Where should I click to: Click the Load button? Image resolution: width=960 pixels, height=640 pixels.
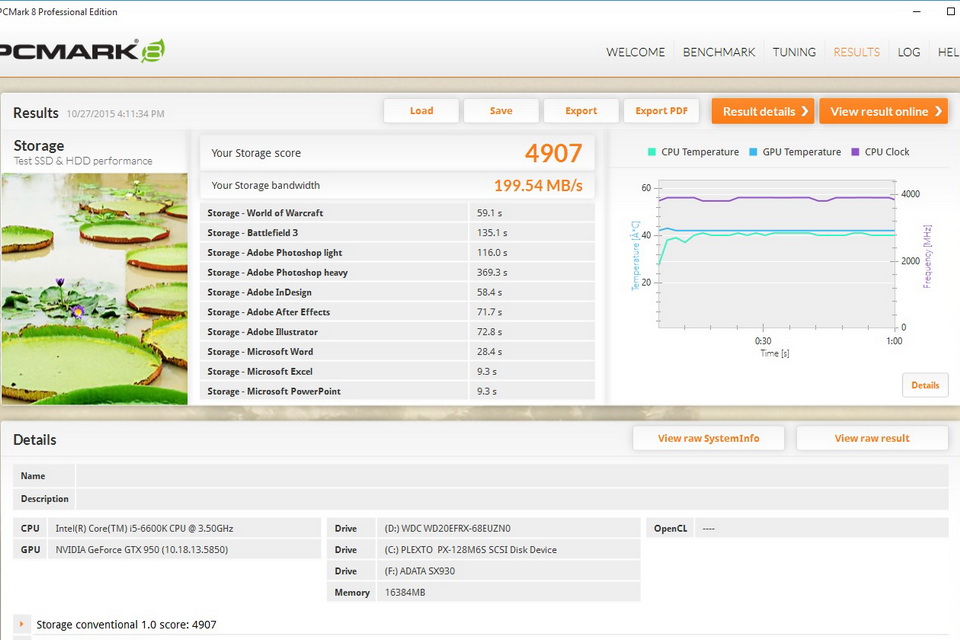pos(421,111)
